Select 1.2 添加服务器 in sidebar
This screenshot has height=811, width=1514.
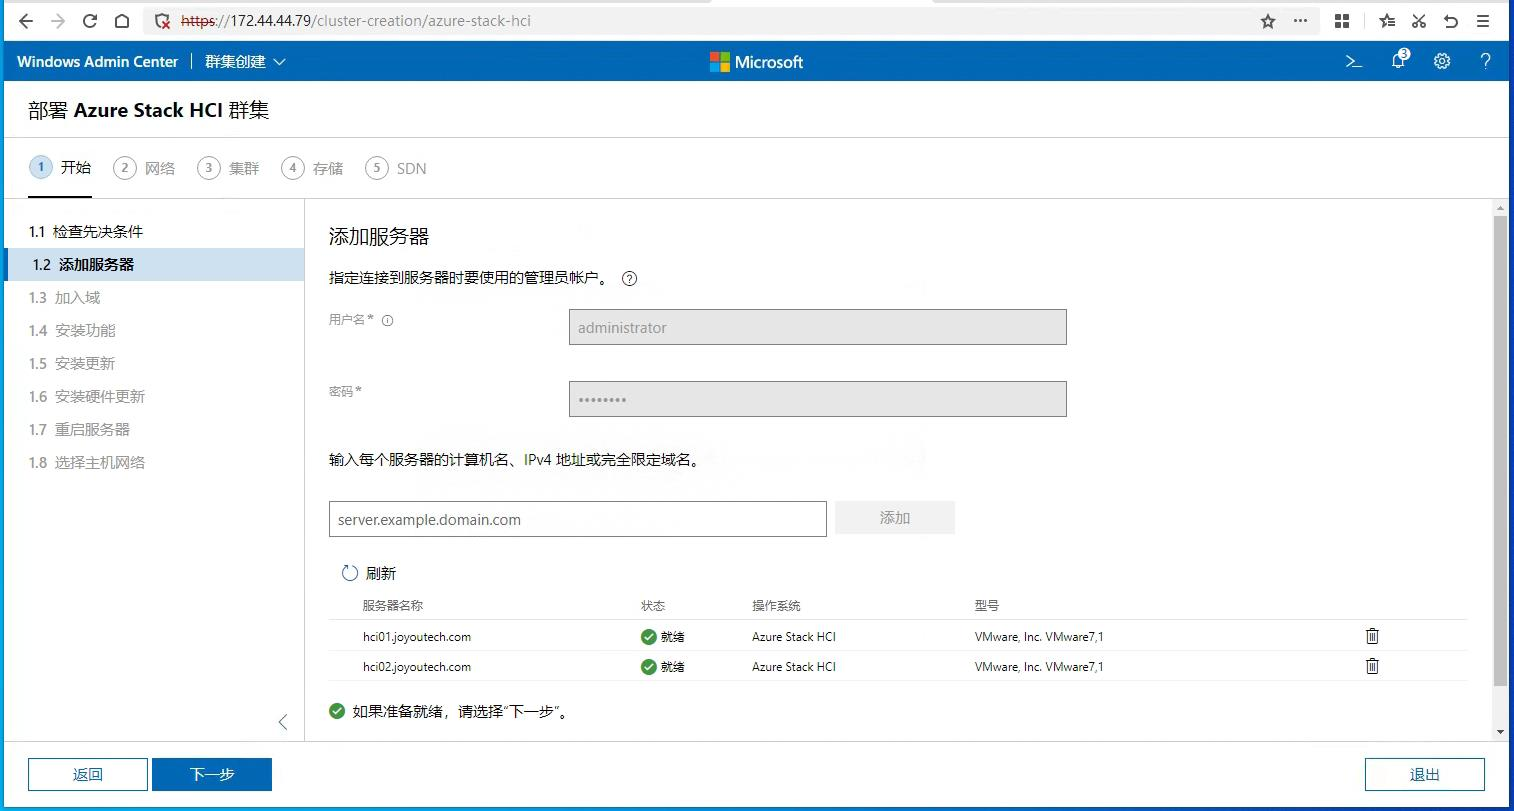click(x=154, y=265)
